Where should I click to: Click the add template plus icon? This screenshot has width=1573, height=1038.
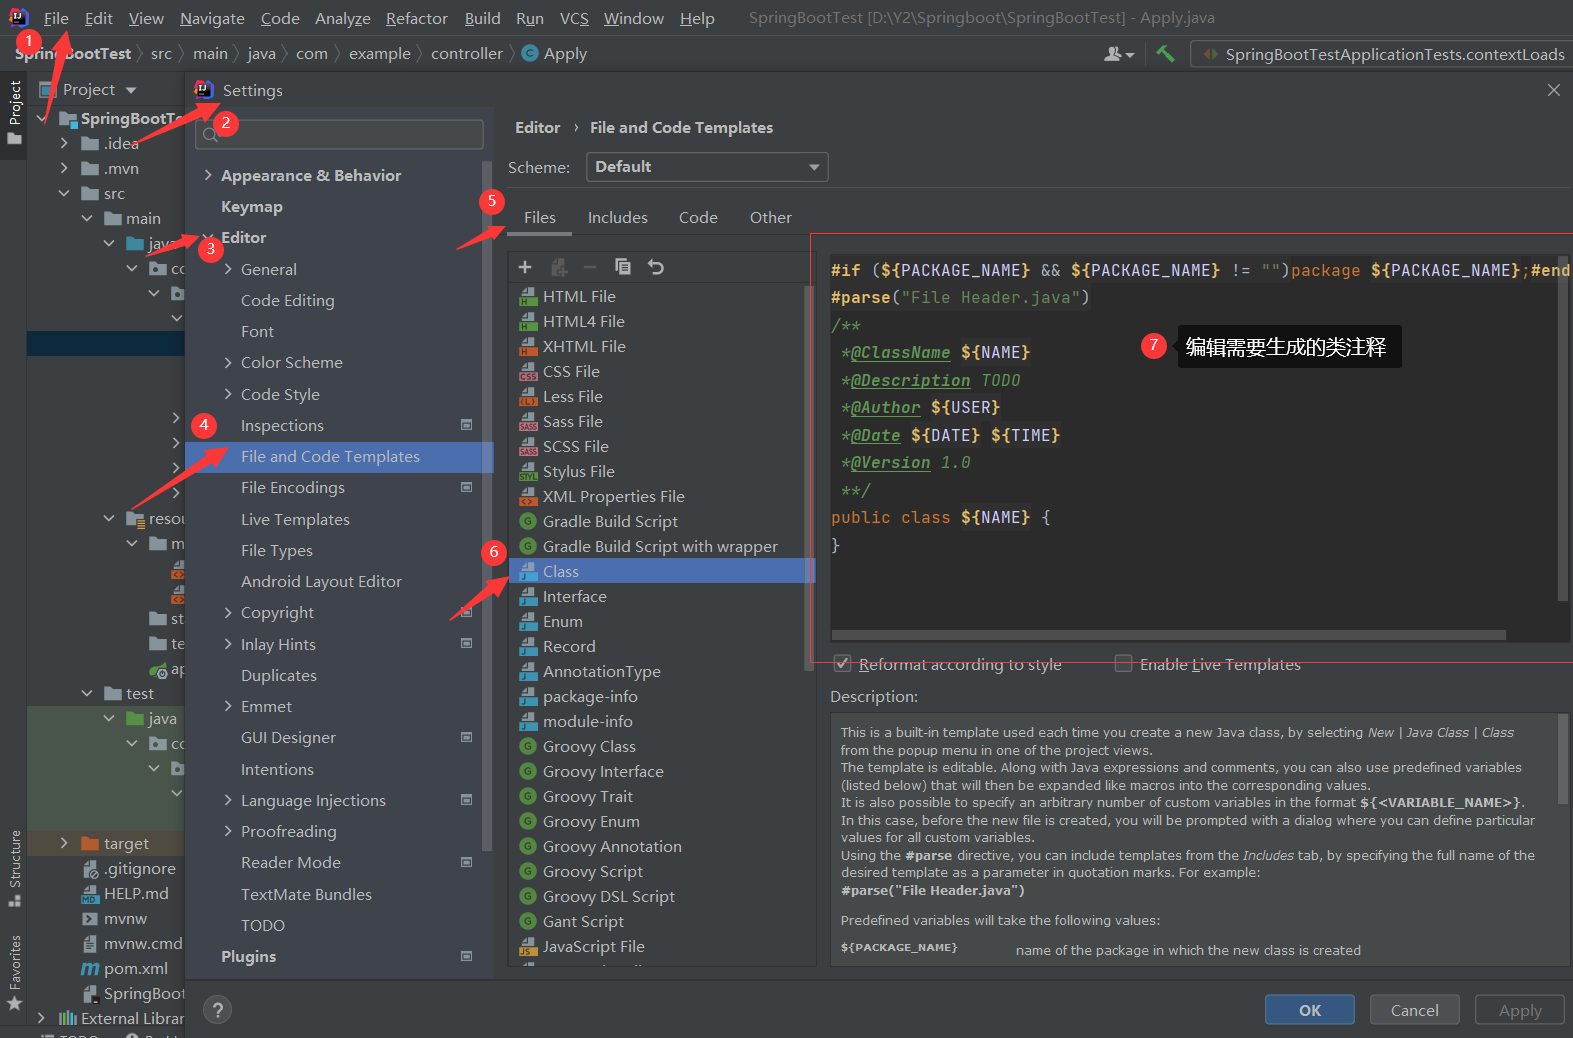pyautogui.click(x=525, y=267)
